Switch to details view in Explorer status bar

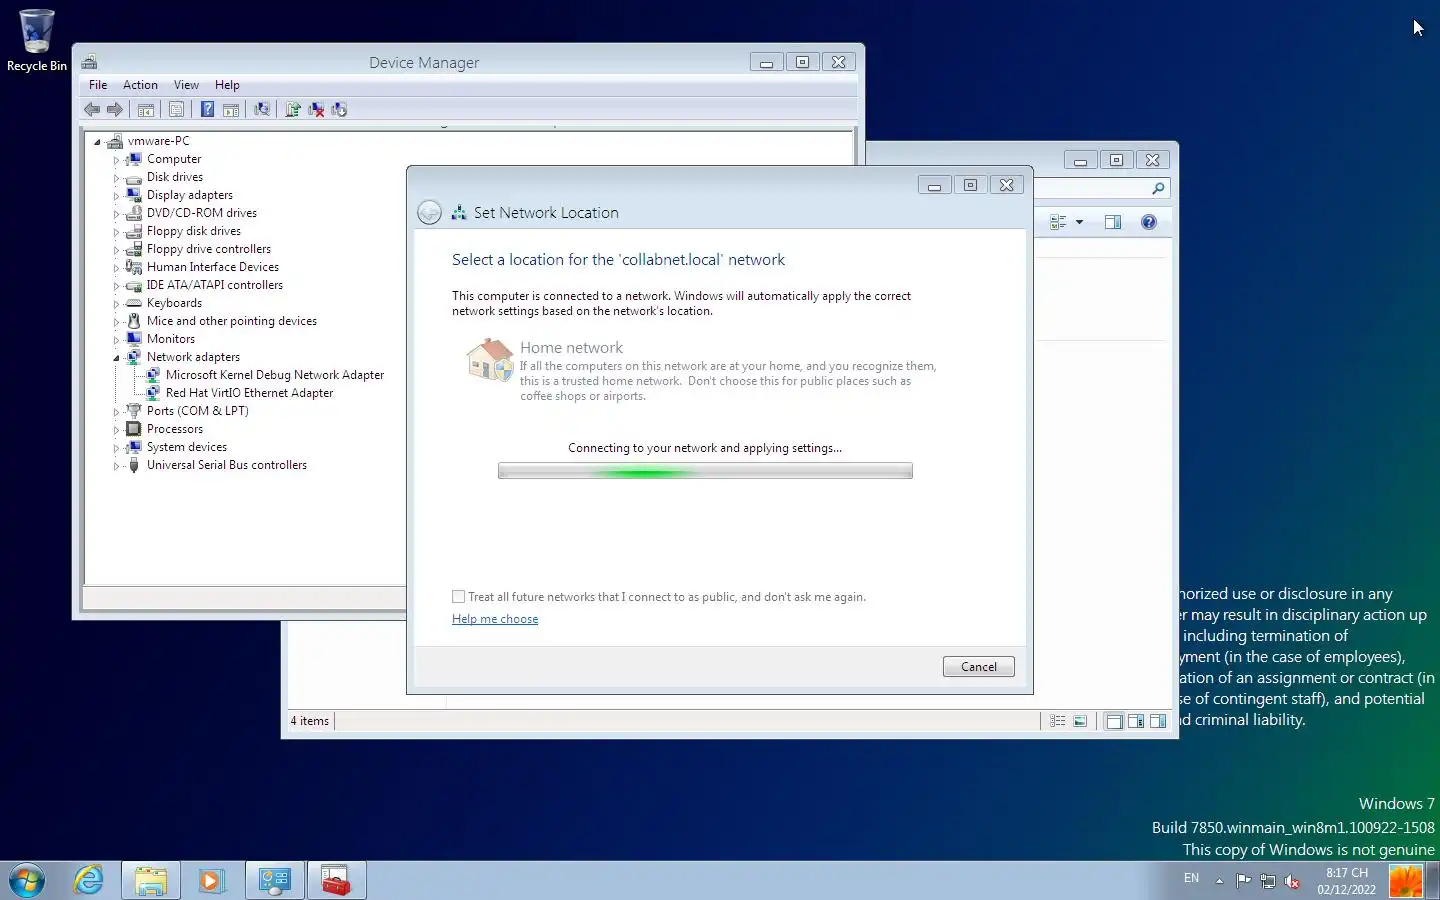pos(1058,721)
